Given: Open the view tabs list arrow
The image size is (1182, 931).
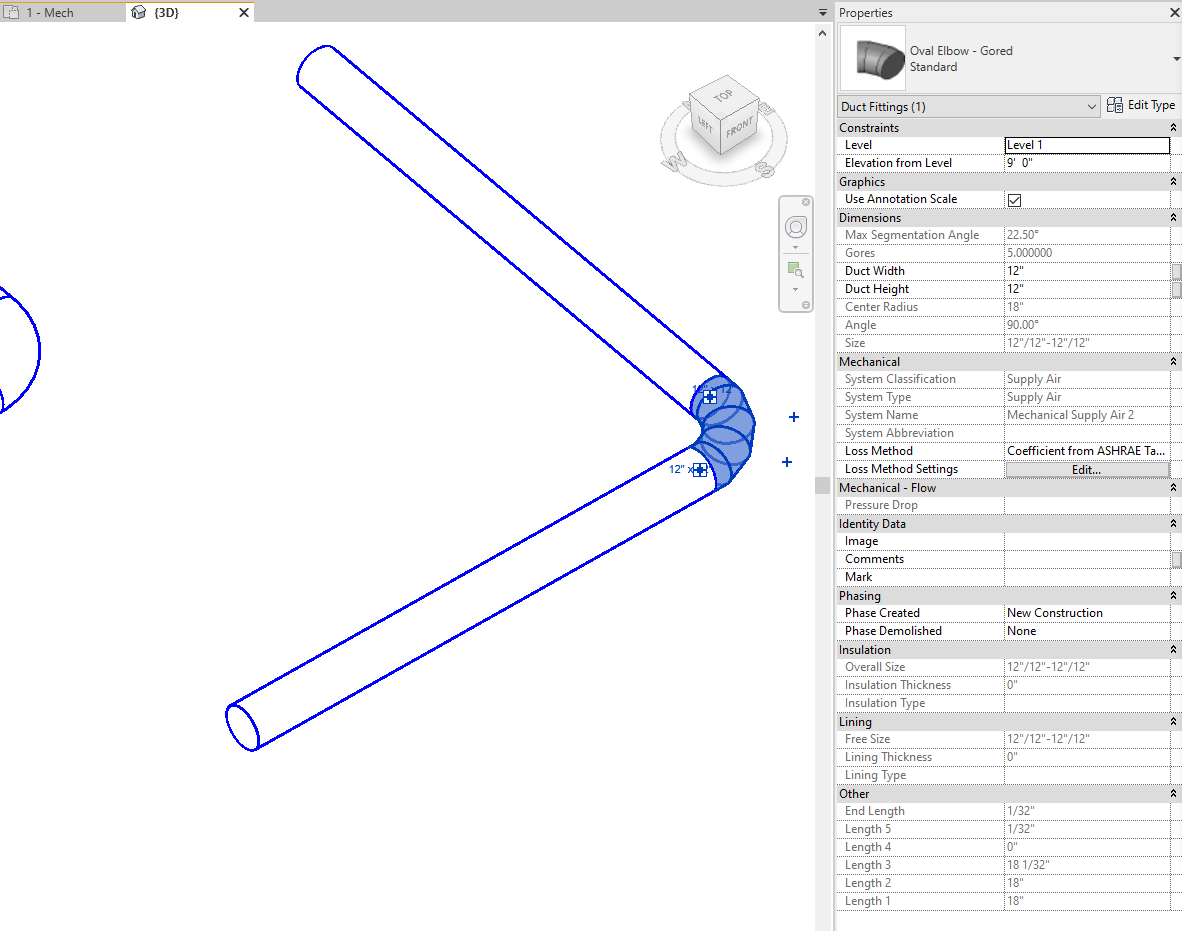Looking at the screenshot, I should (x=822, y=13).
